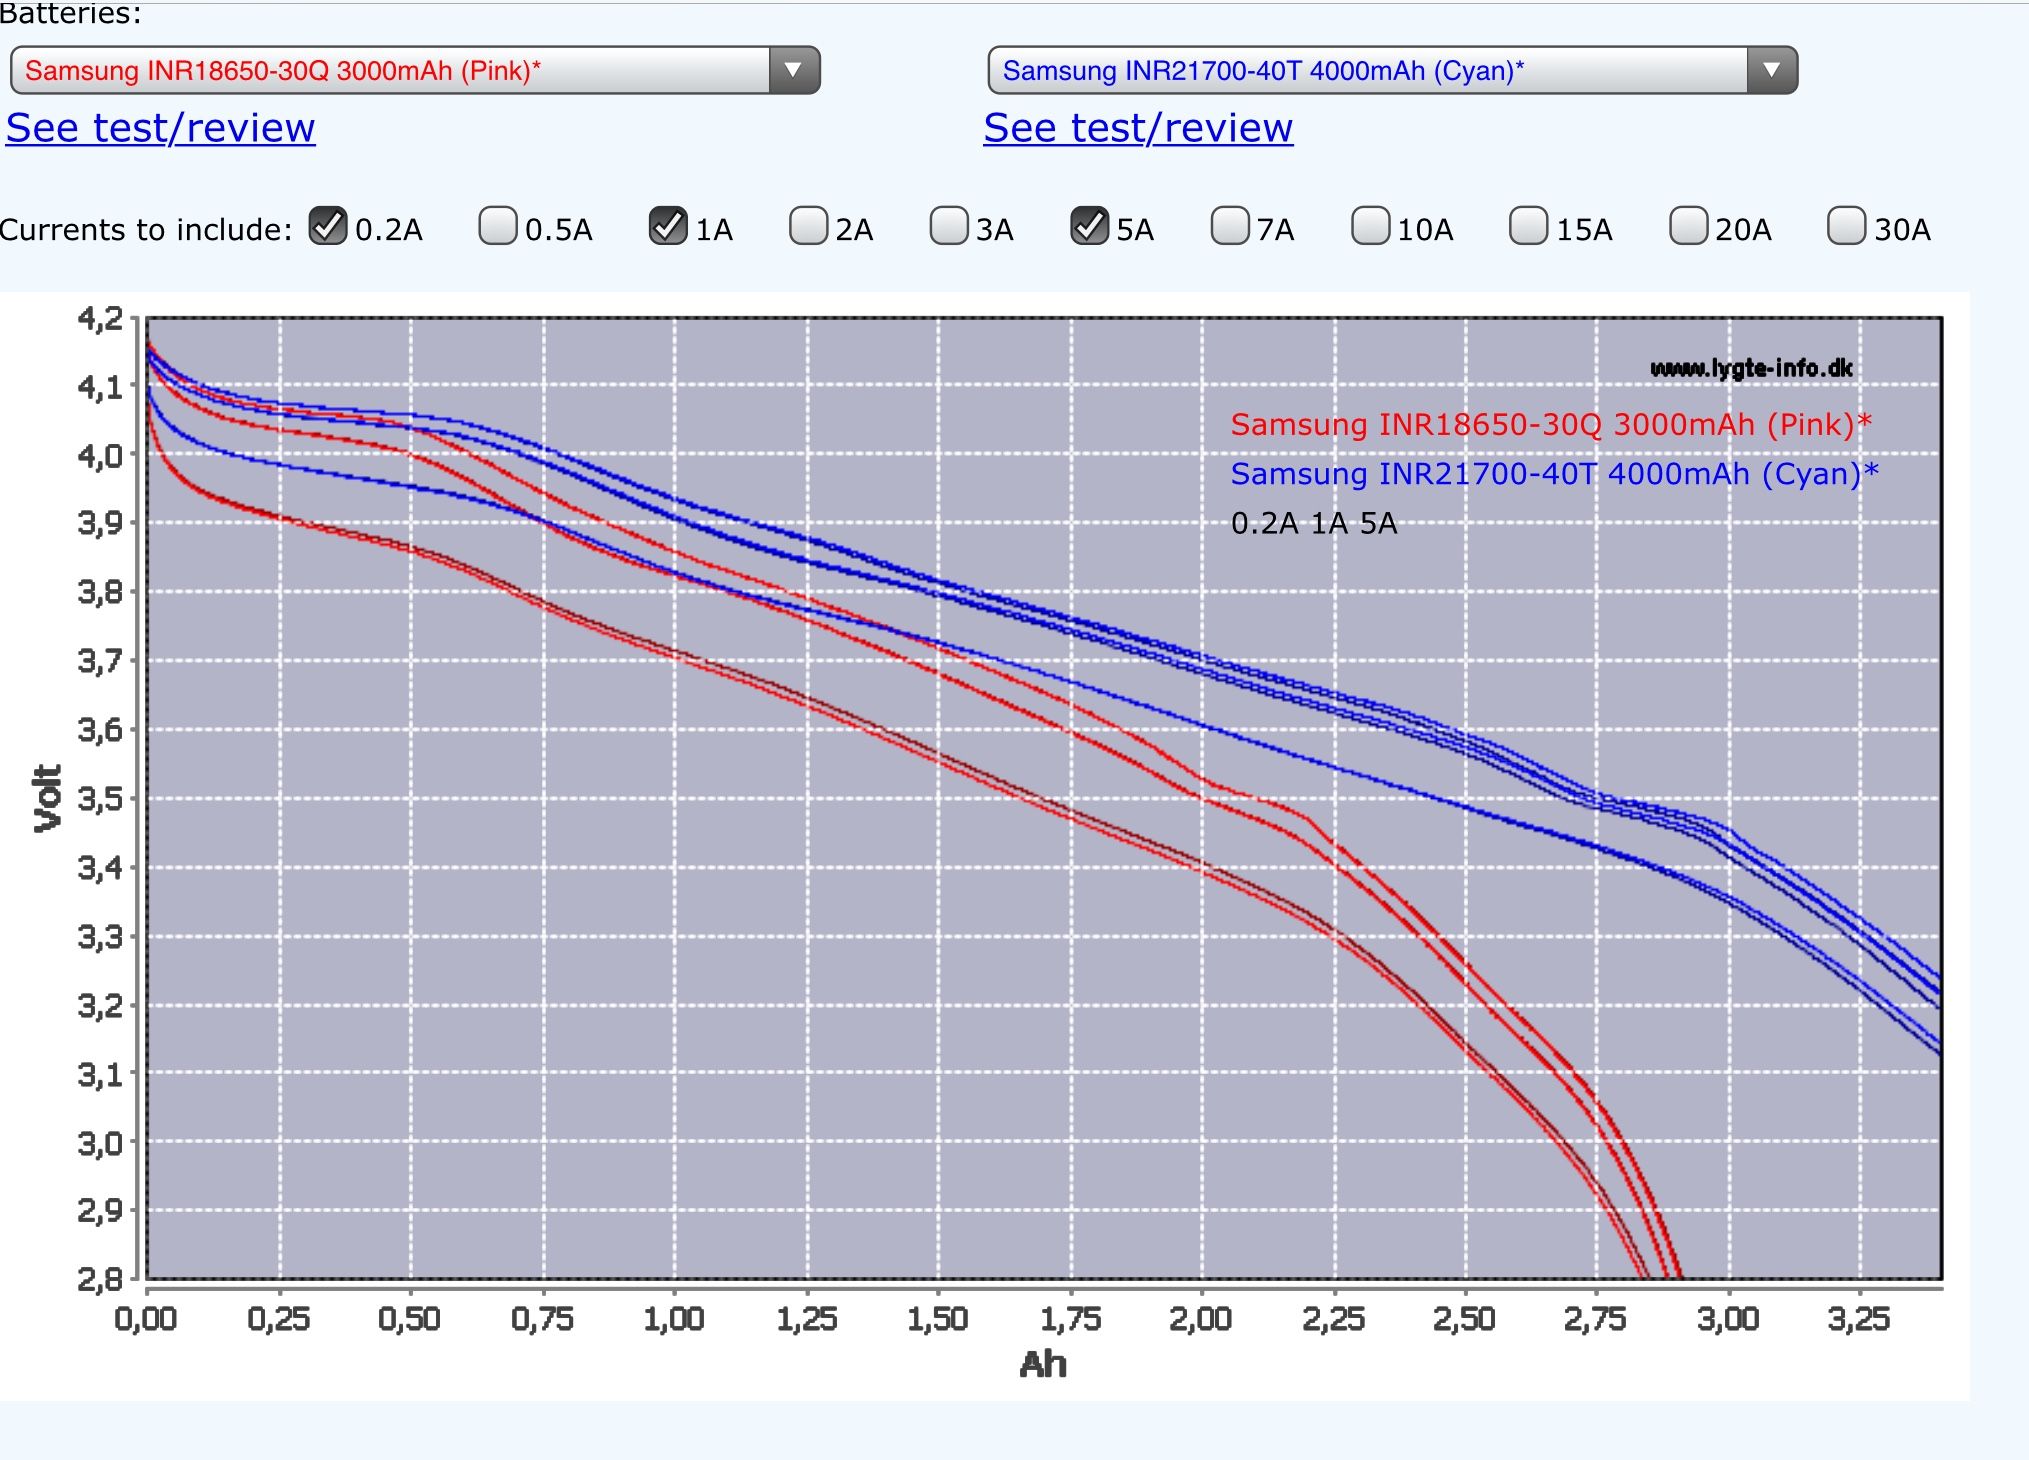
Task: Enable the 15A current checkbox
Action: 1528,226
